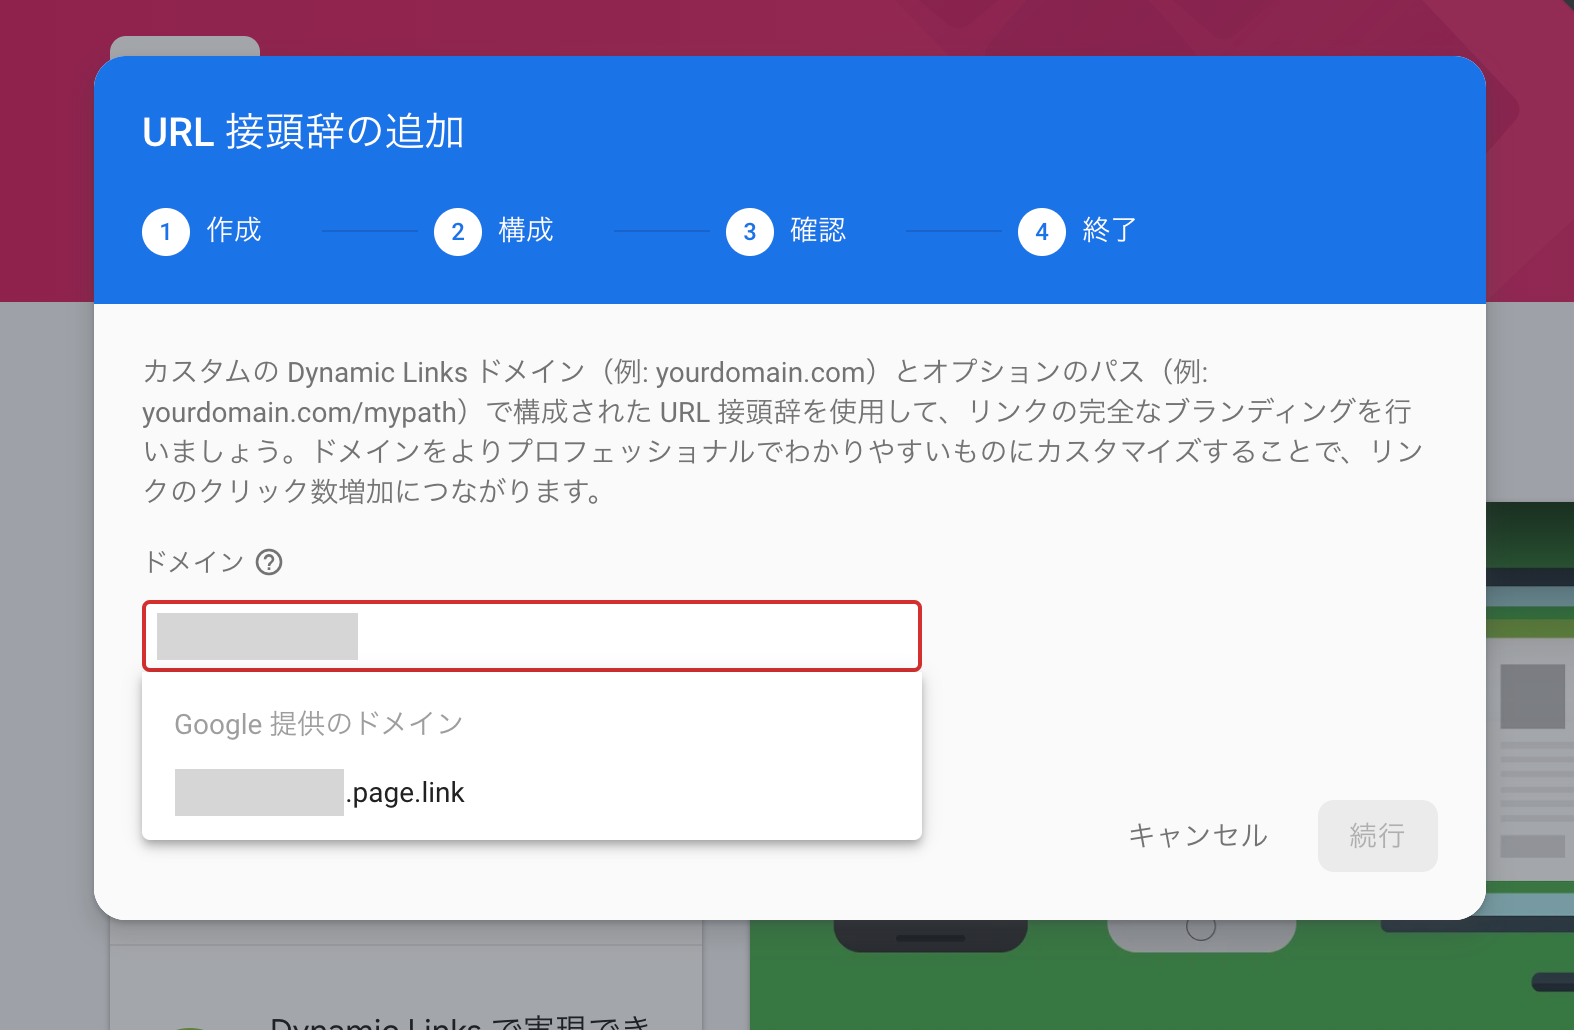Click the URL 接頭辞の追加 dialog title

coord(303,132)
